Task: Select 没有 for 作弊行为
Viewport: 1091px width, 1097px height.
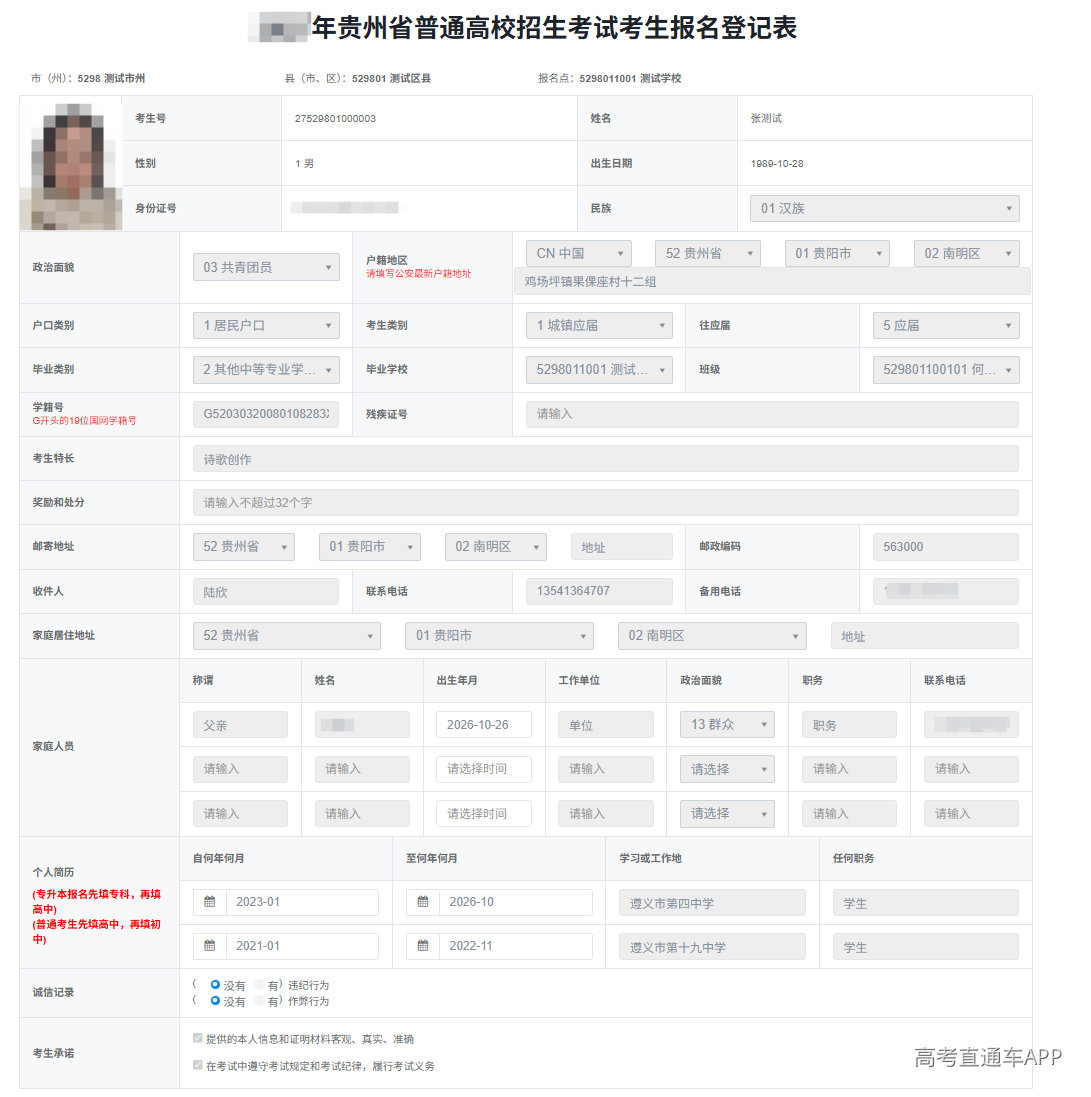Action: pyautogui.click(x=216, y=1001)
